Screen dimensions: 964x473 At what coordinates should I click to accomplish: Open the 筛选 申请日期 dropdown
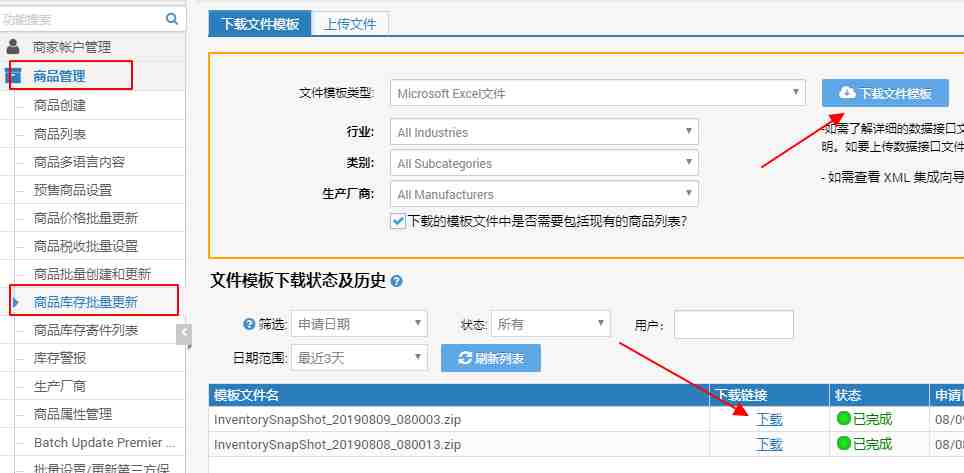360,324
